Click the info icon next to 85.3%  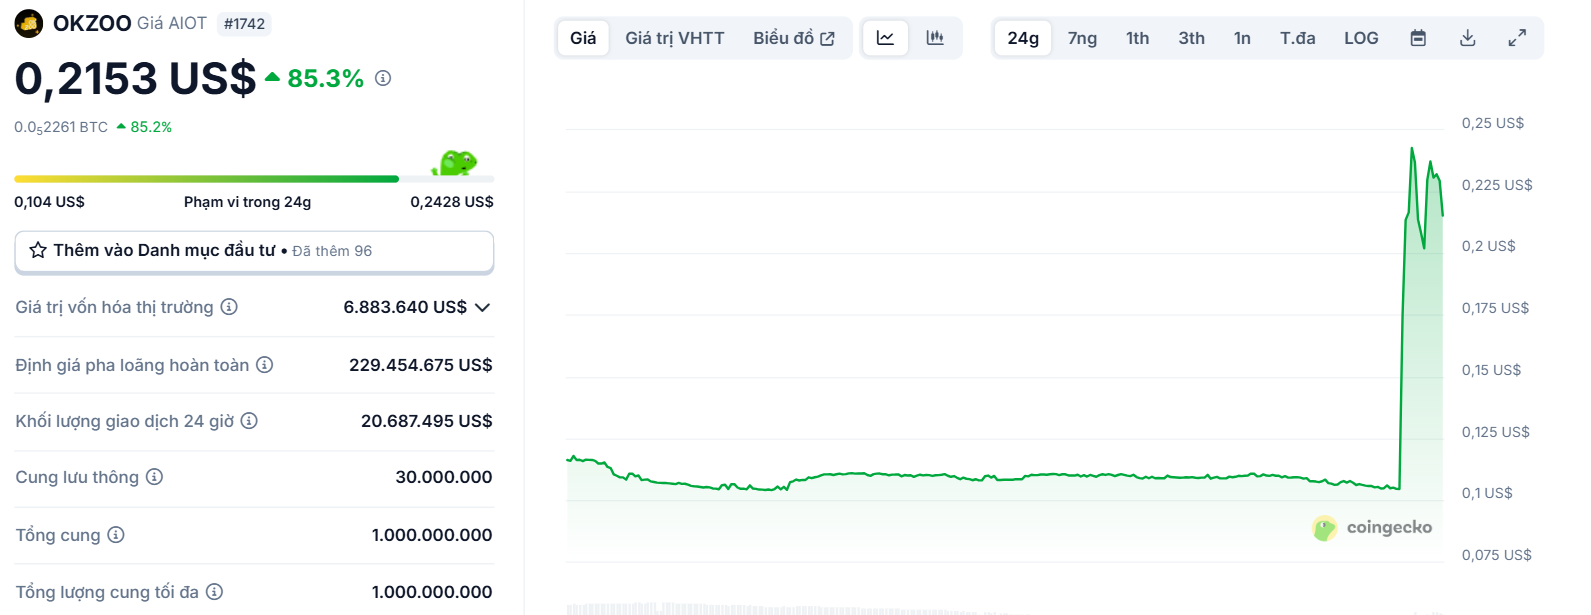383,78
